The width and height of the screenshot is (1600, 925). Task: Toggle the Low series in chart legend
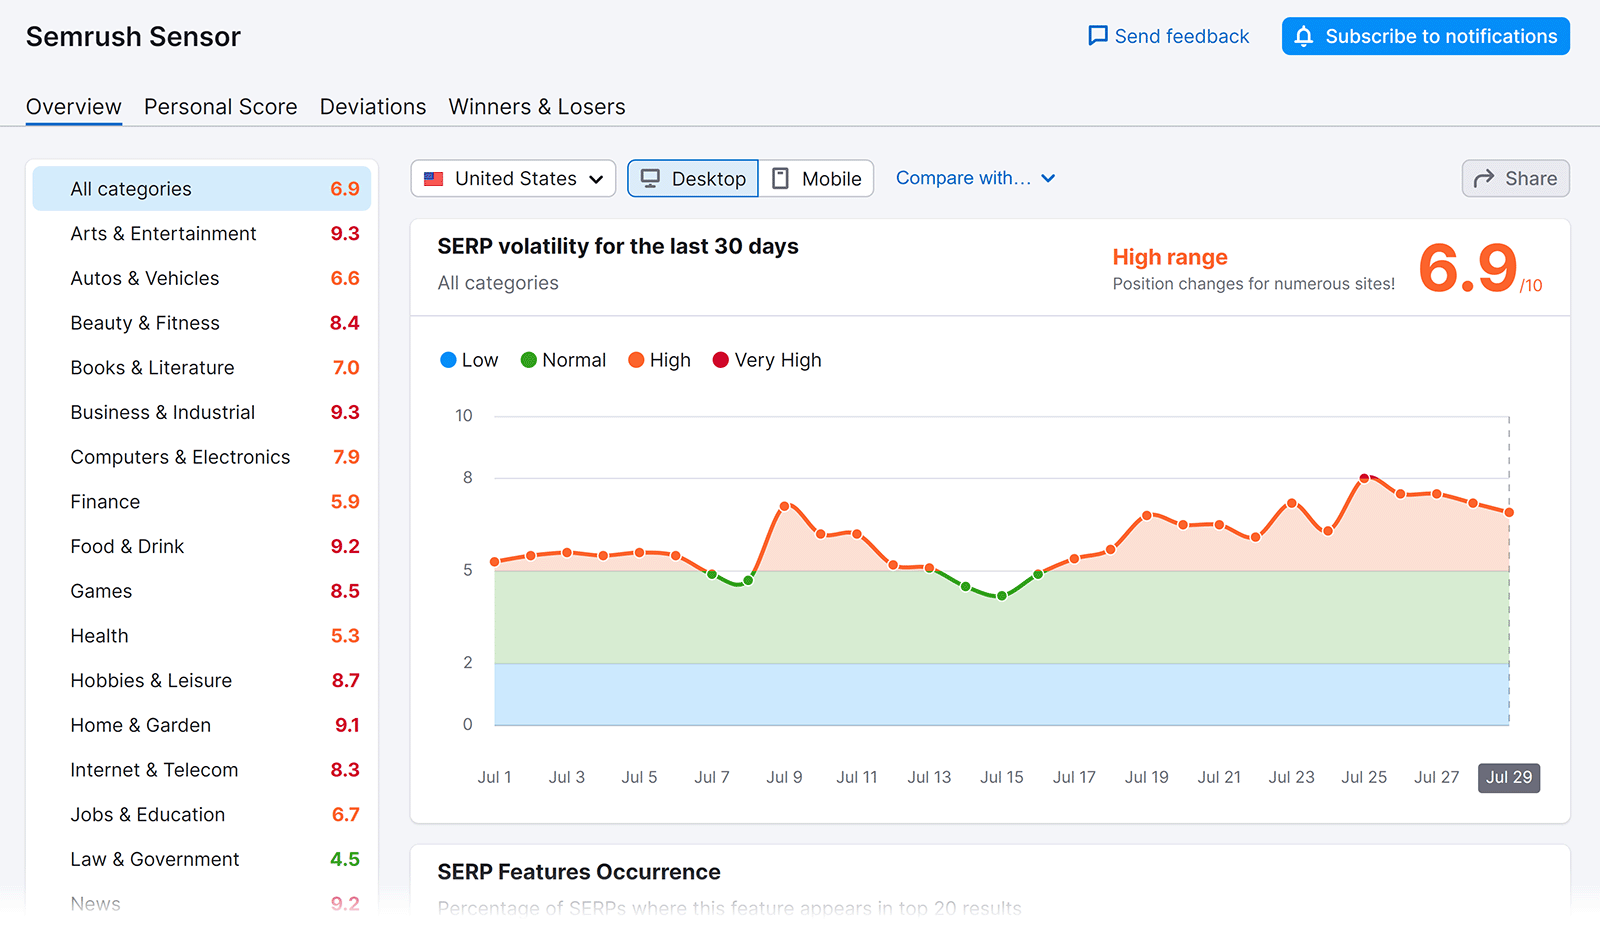[x=469, y=360]
